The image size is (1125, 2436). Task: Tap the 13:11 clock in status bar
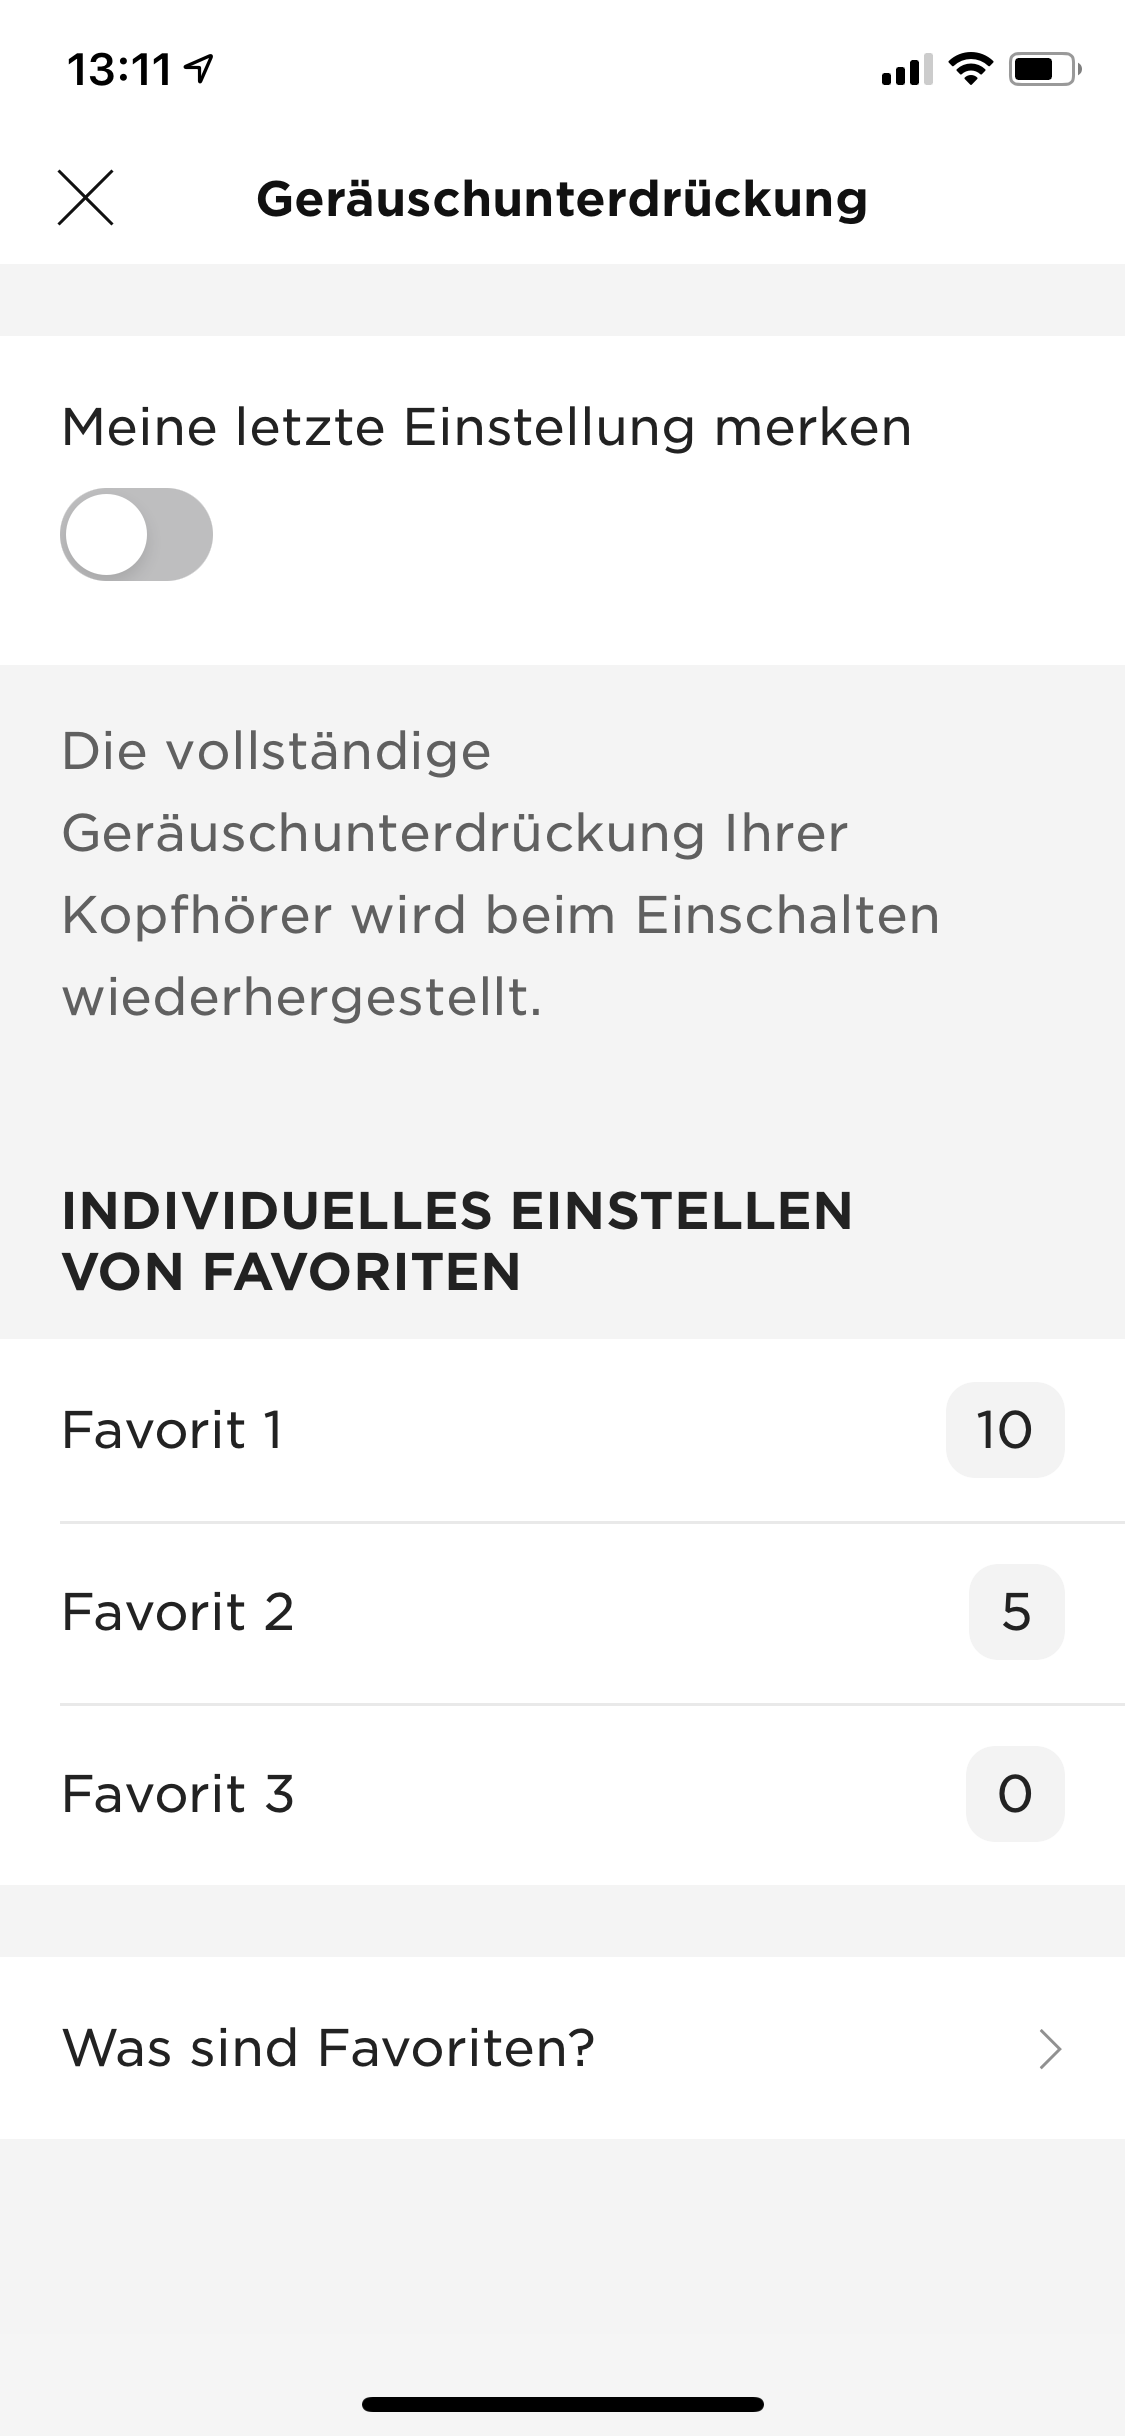pos(119,70)
